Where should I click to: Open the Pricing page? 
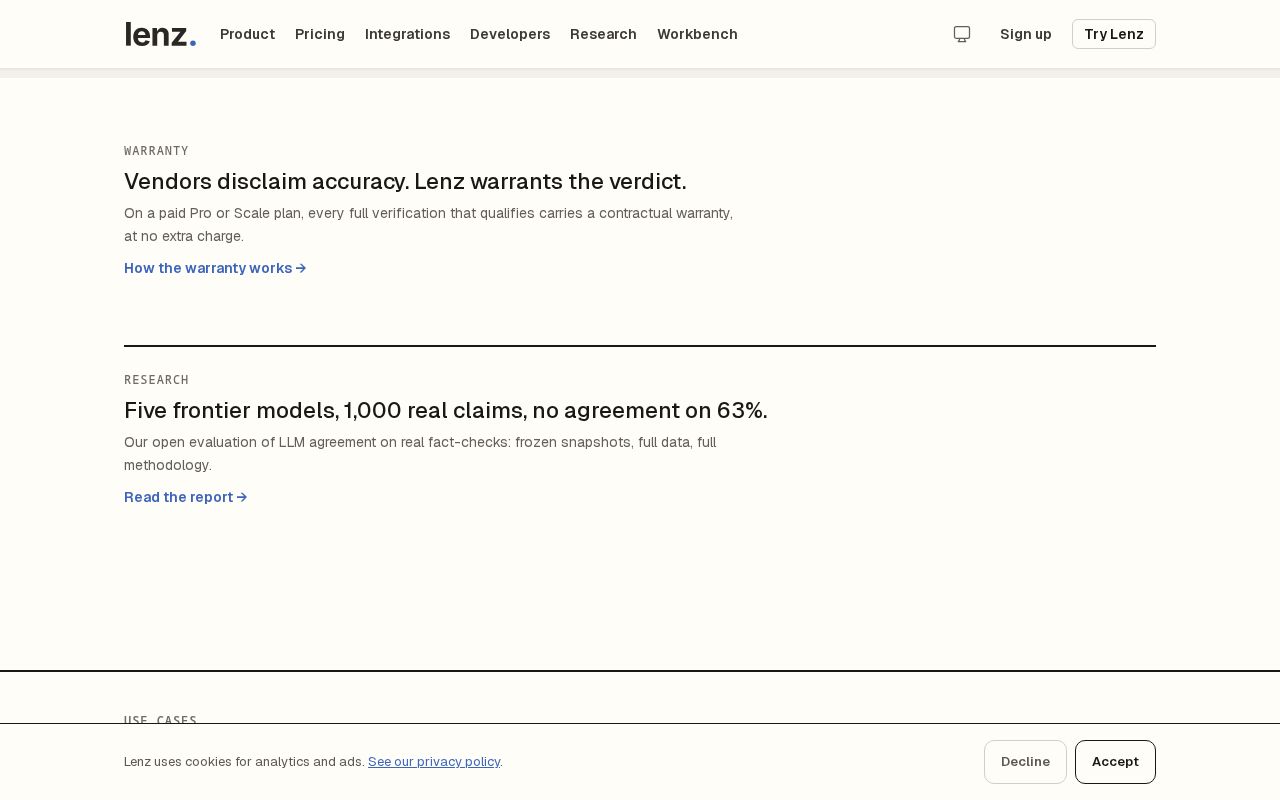point(320,34)
